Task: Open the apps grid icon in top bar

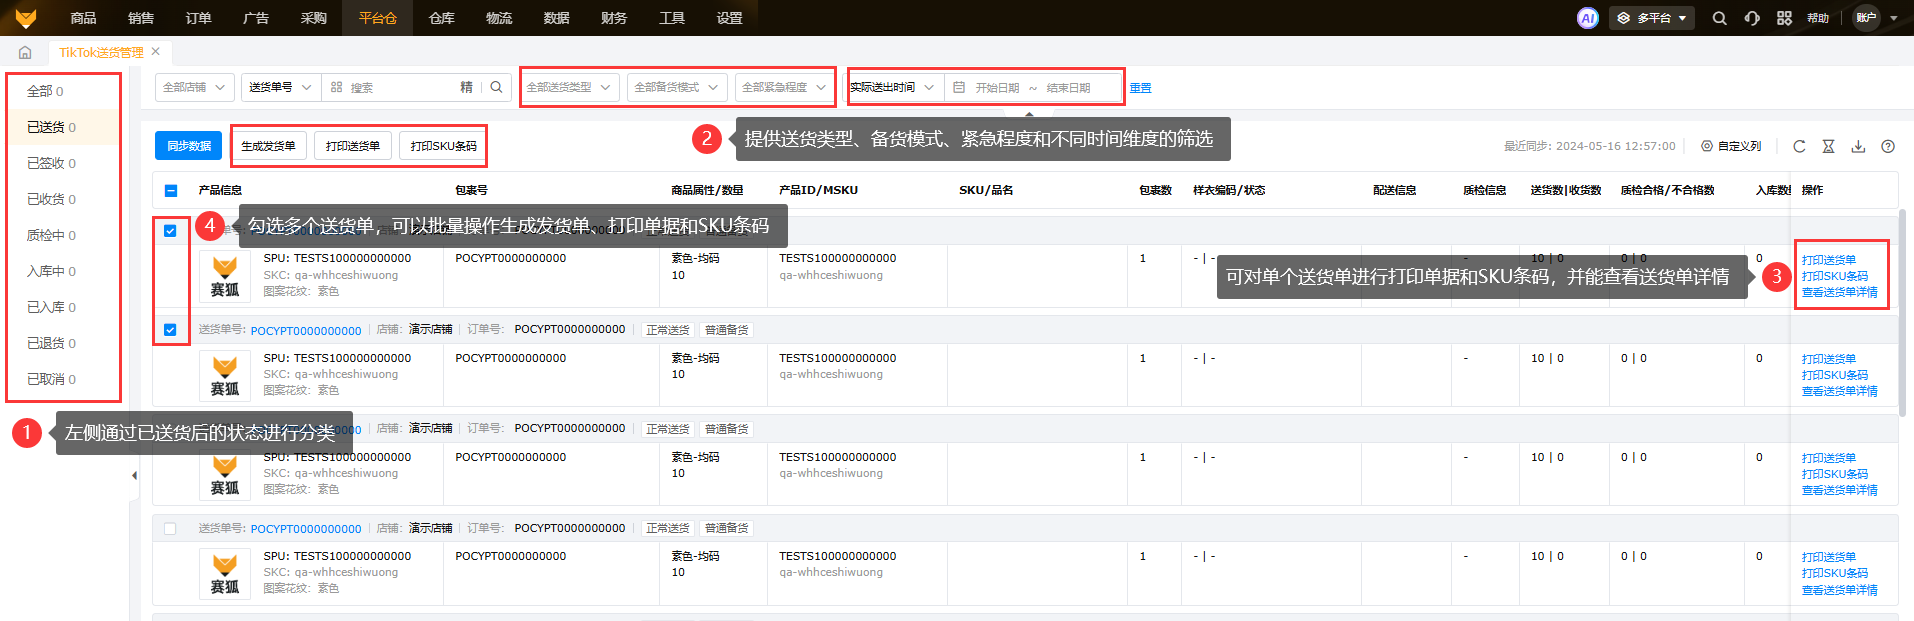Action: point(1784,18)
